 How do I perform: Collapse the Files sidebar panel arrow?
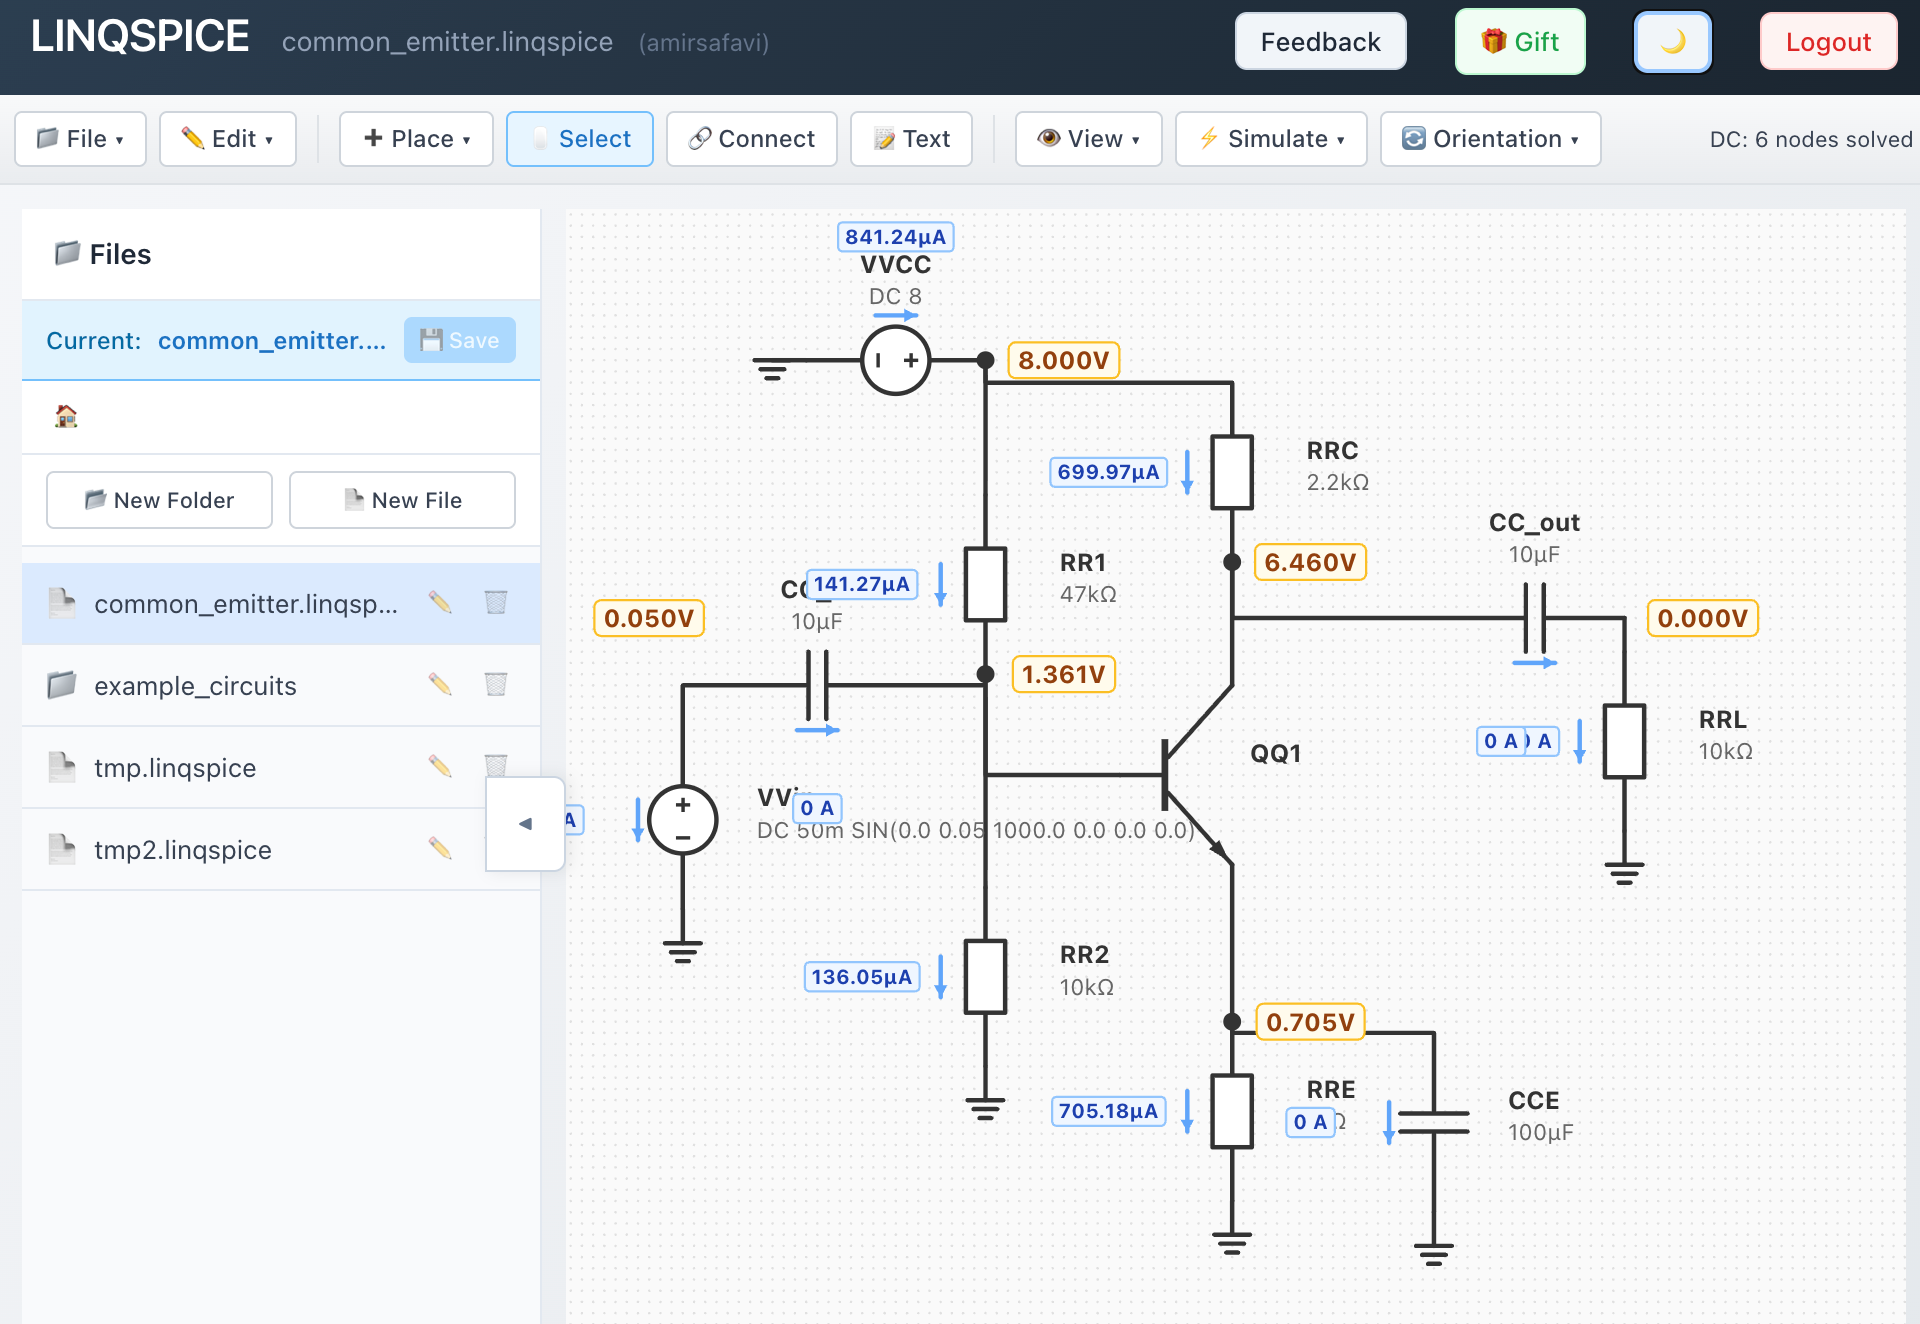click(525, 823)
